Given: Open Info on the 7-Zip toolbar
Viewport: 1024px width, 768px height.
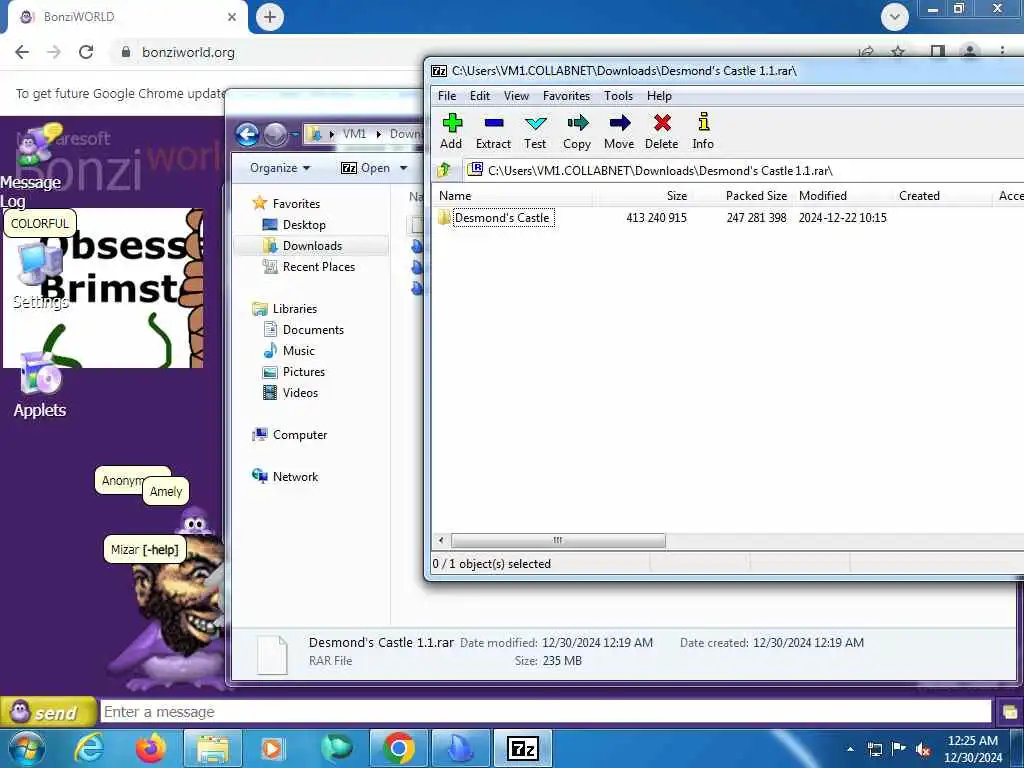Looking at the screenshot, I should pyautogui.click(x=703, y=131).
